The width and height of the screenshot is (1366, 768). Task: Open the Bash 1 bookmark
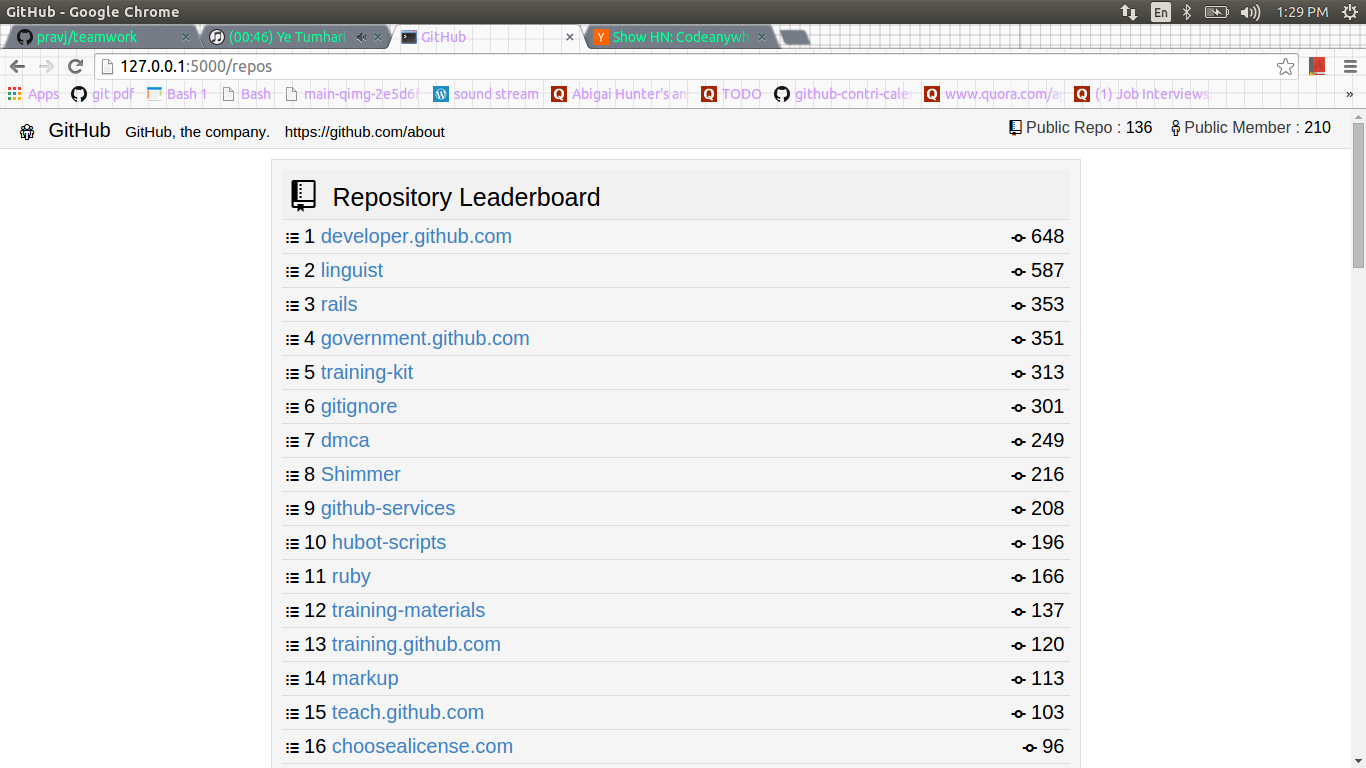pos(177,94)
